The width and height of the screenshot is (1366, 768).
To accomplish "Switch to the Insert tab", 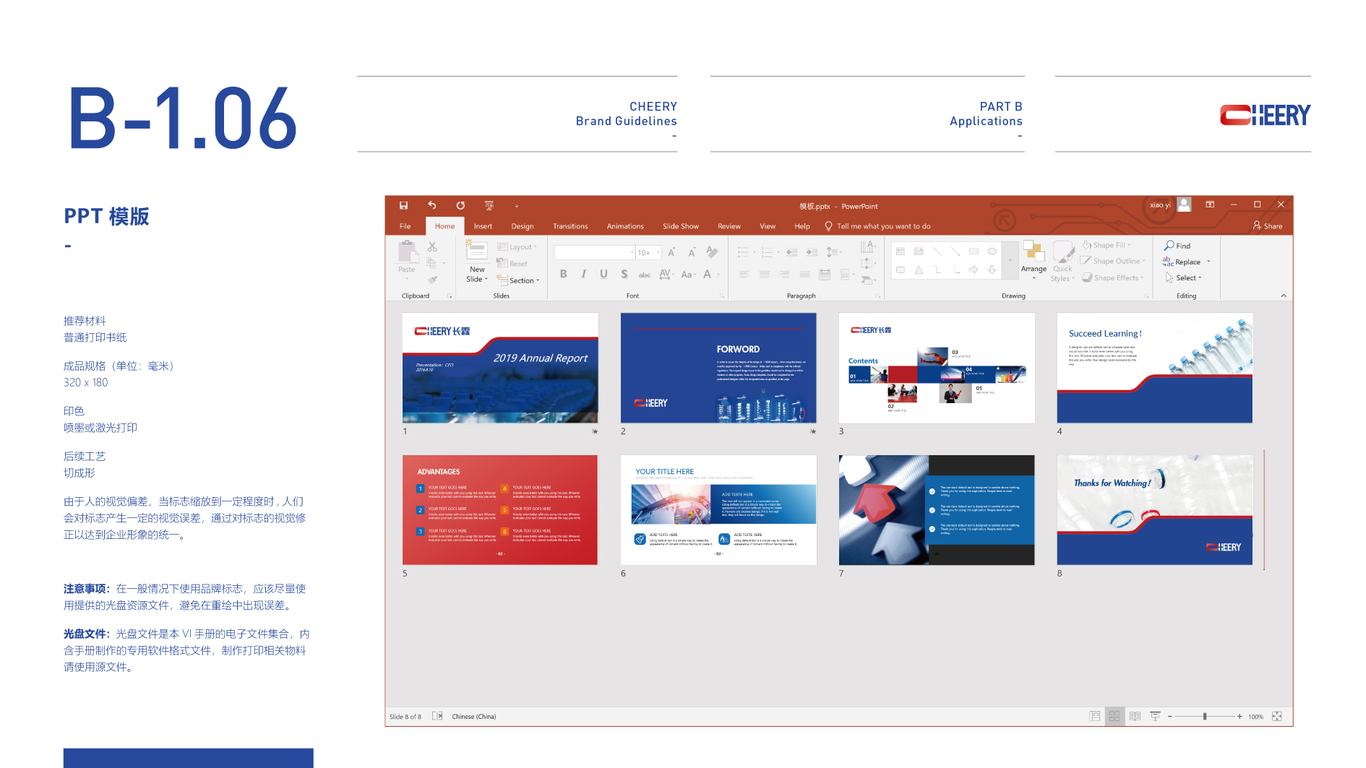I will (483, 226).
